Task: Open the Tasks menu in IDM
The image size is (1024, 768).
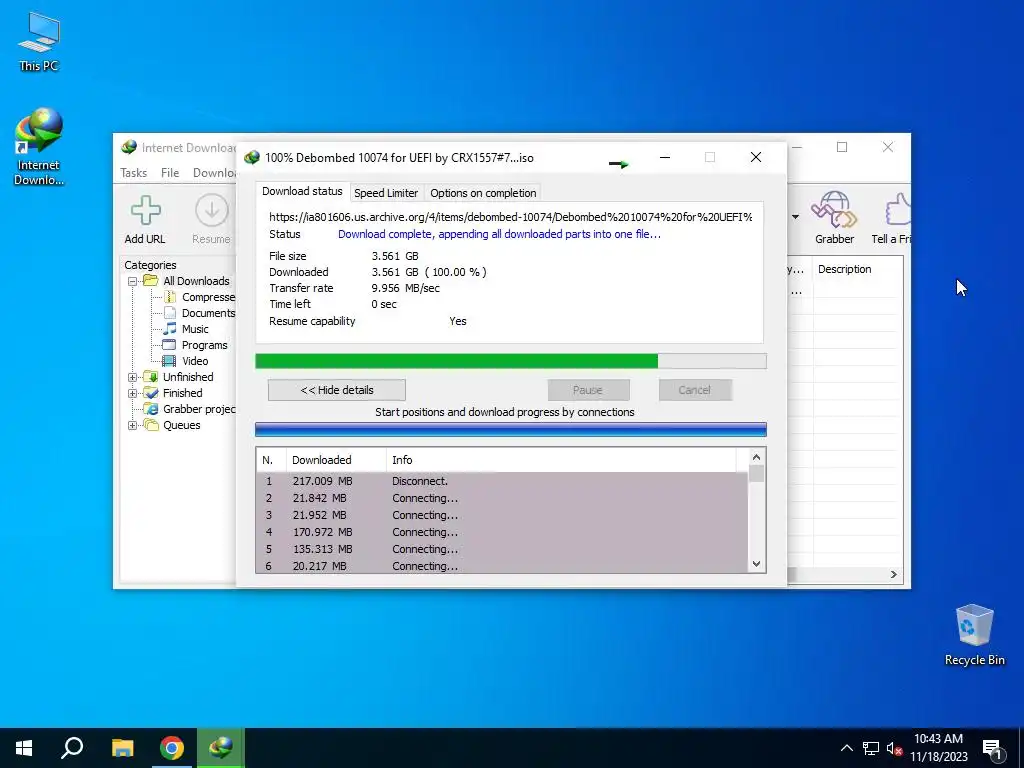Action: pos(133,173)
